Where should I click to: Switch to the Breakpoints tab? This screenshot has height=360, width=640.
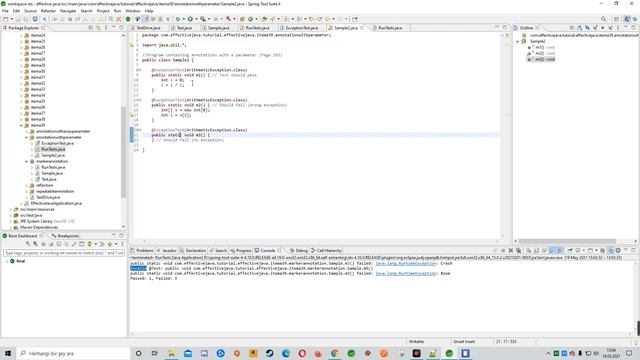pos(65,236)
